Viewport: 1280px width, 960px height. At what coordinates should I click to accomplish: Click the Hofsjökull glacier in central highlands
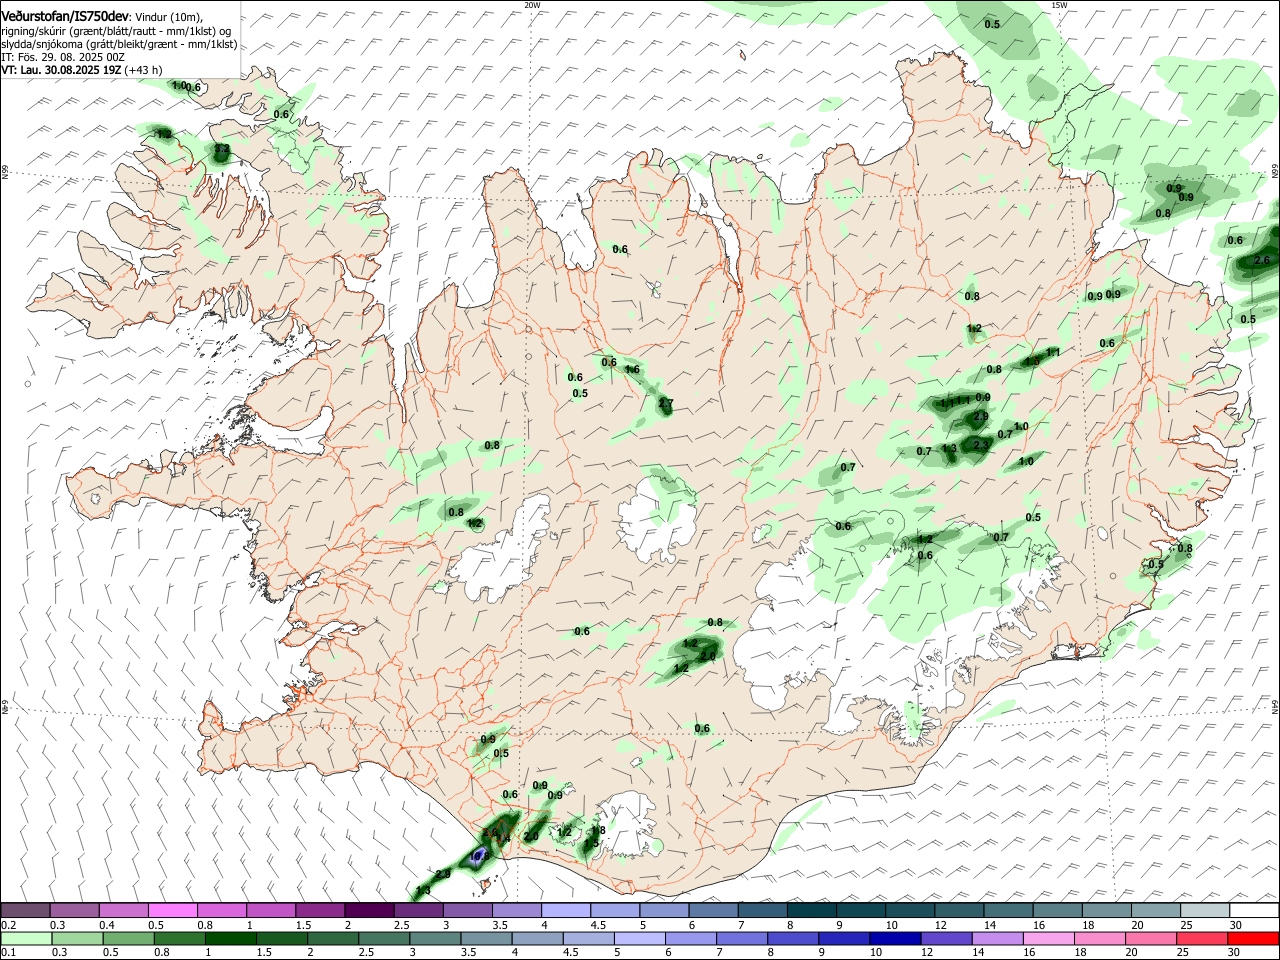(x=658, y=517)
